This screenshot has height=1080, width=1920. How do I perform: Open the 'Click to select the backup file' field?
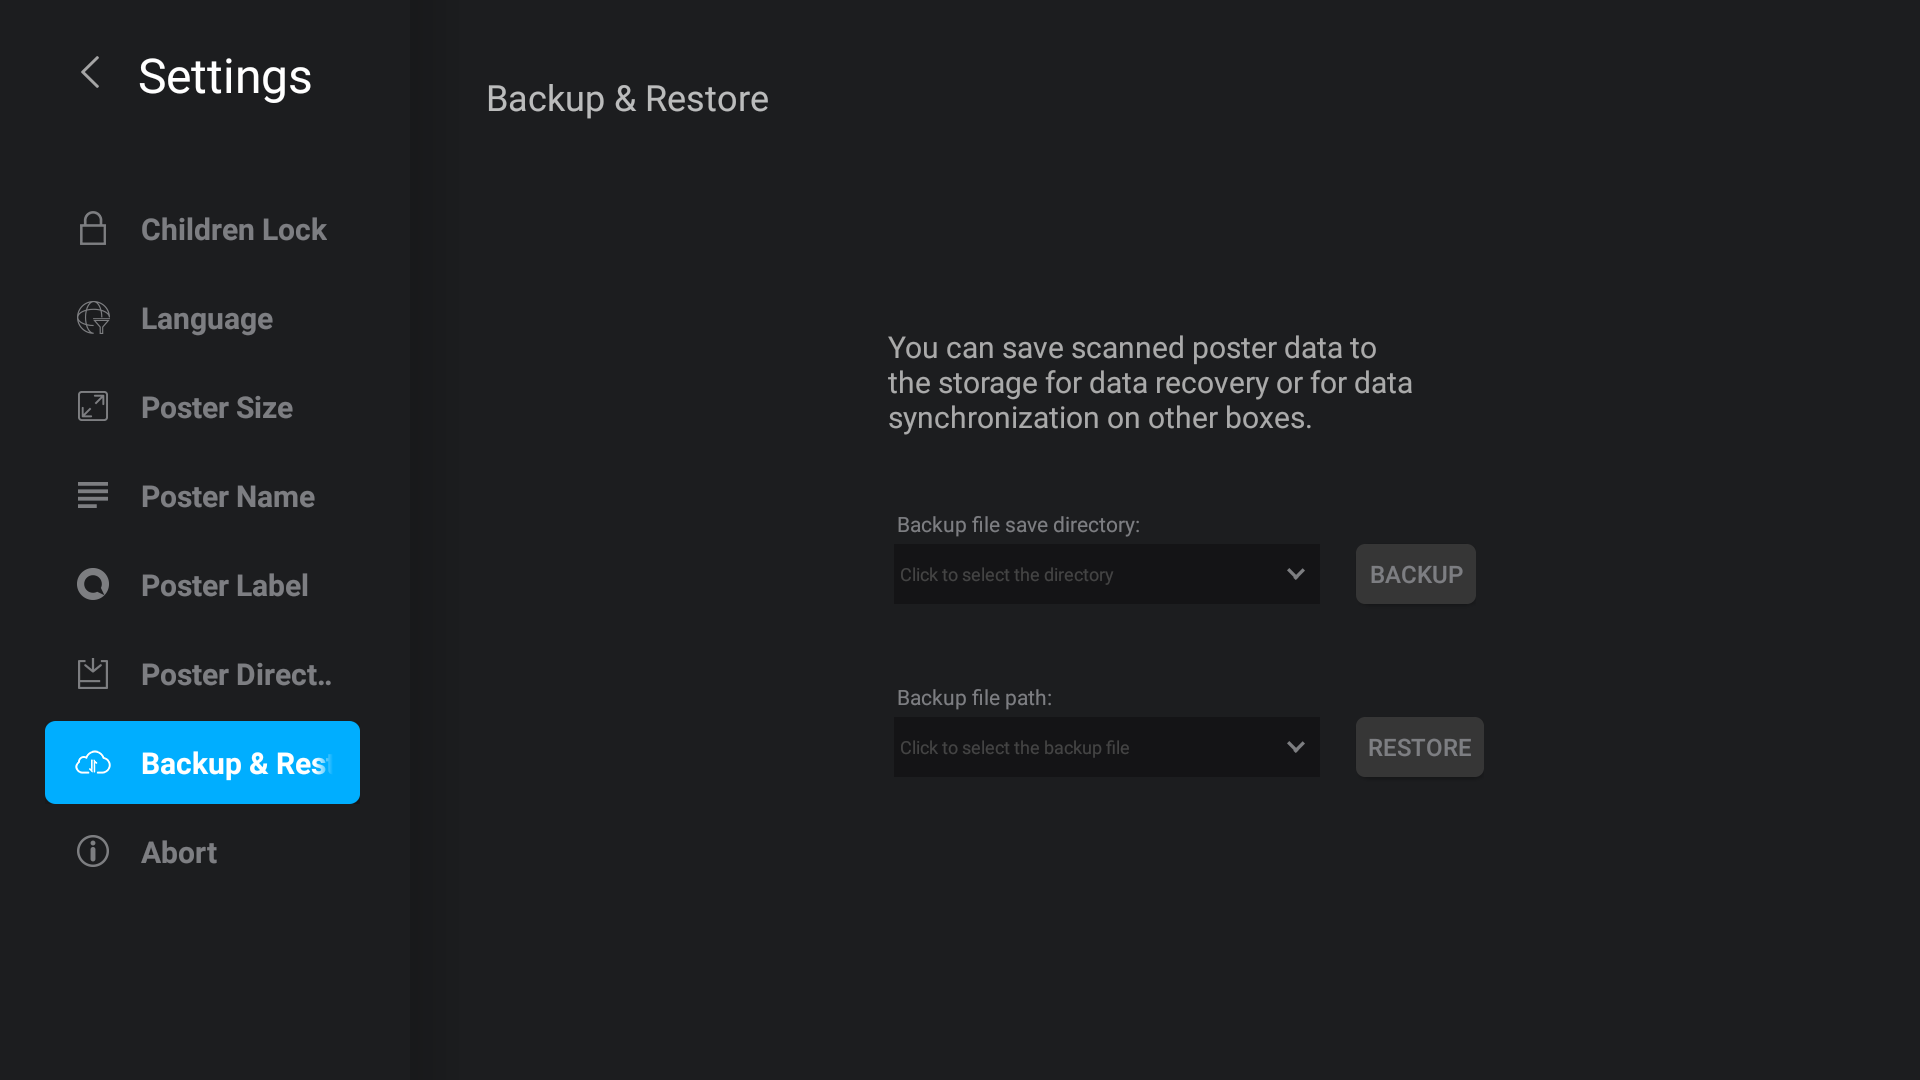coord(1107,747)
